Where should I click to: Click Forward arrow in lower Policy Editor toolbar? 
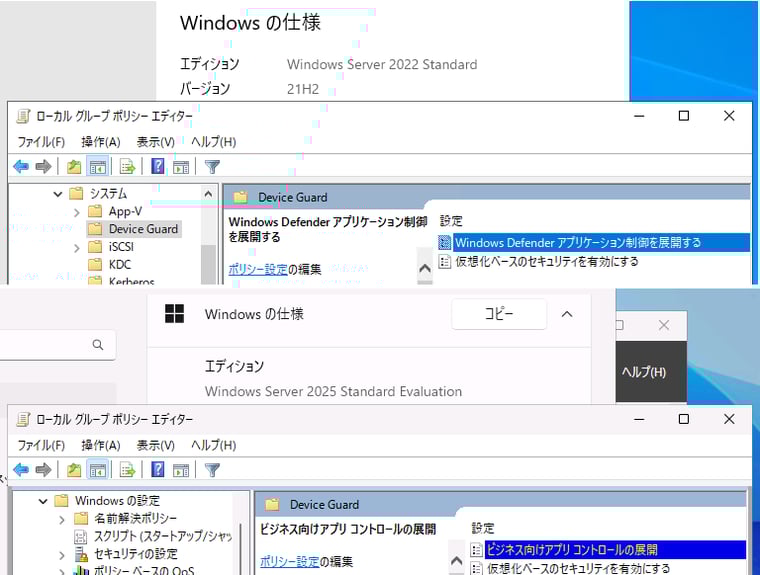tap(43, 469)
